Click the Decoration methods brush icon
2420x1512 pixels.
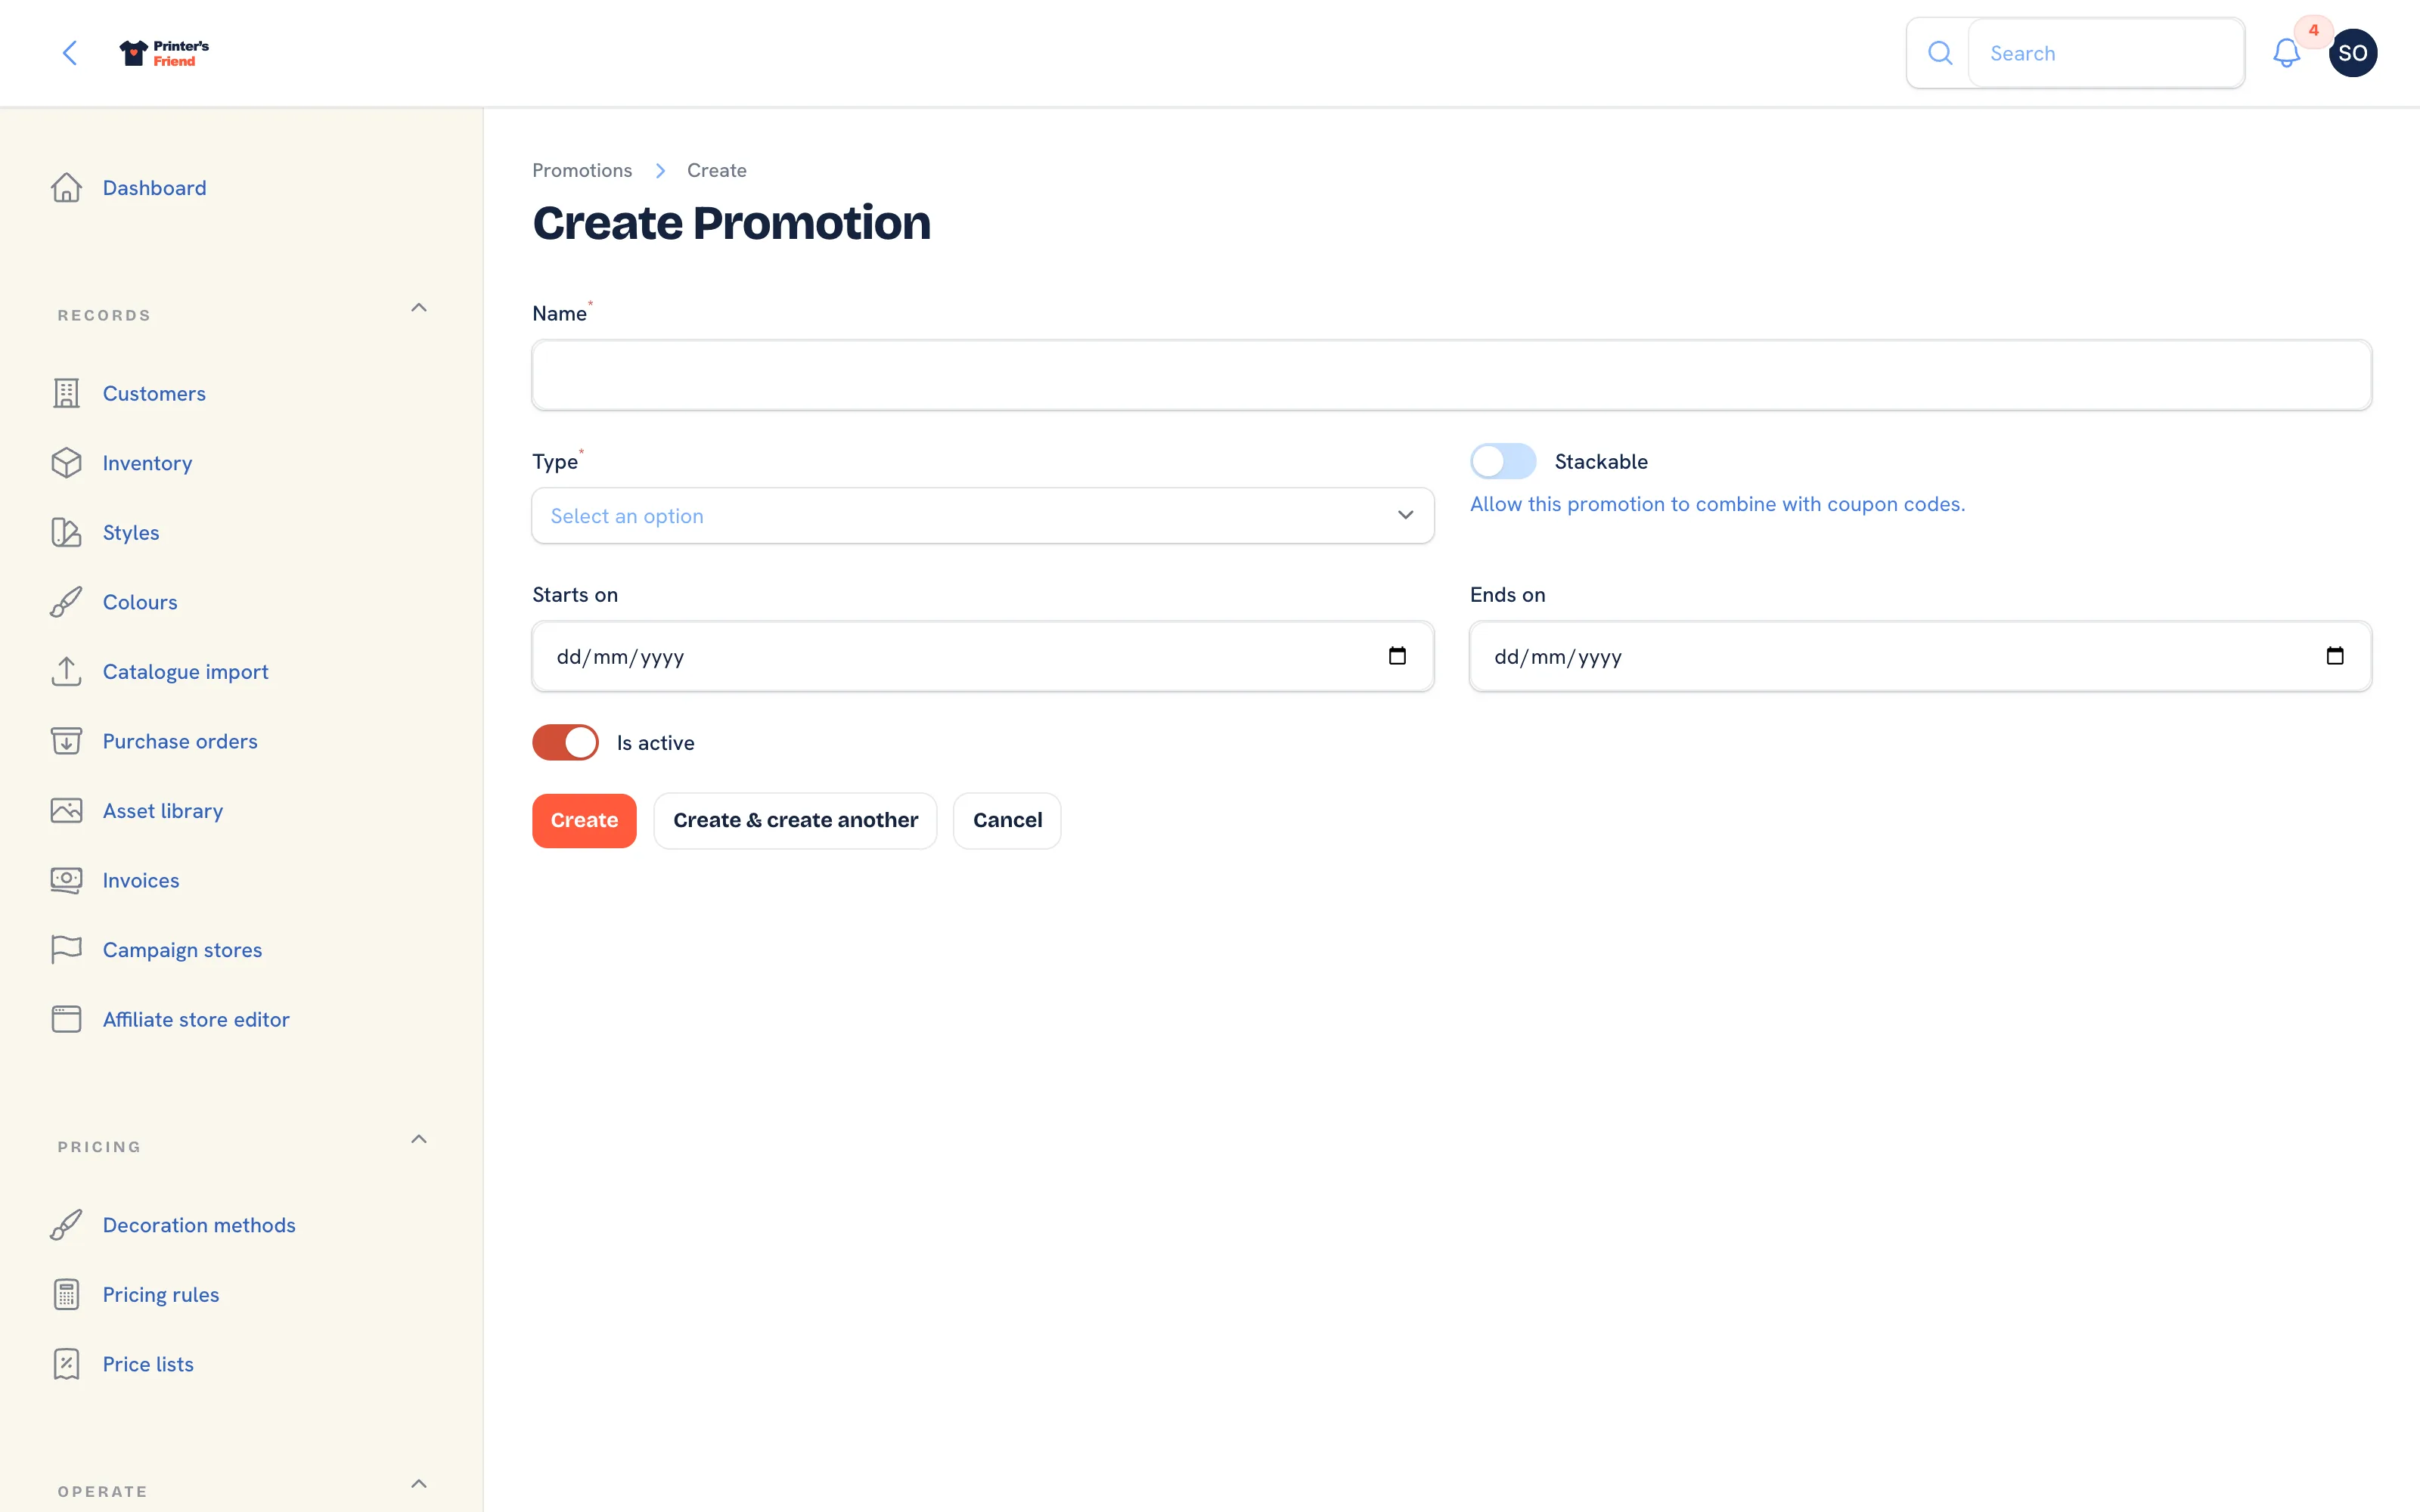coord(67,1225)
